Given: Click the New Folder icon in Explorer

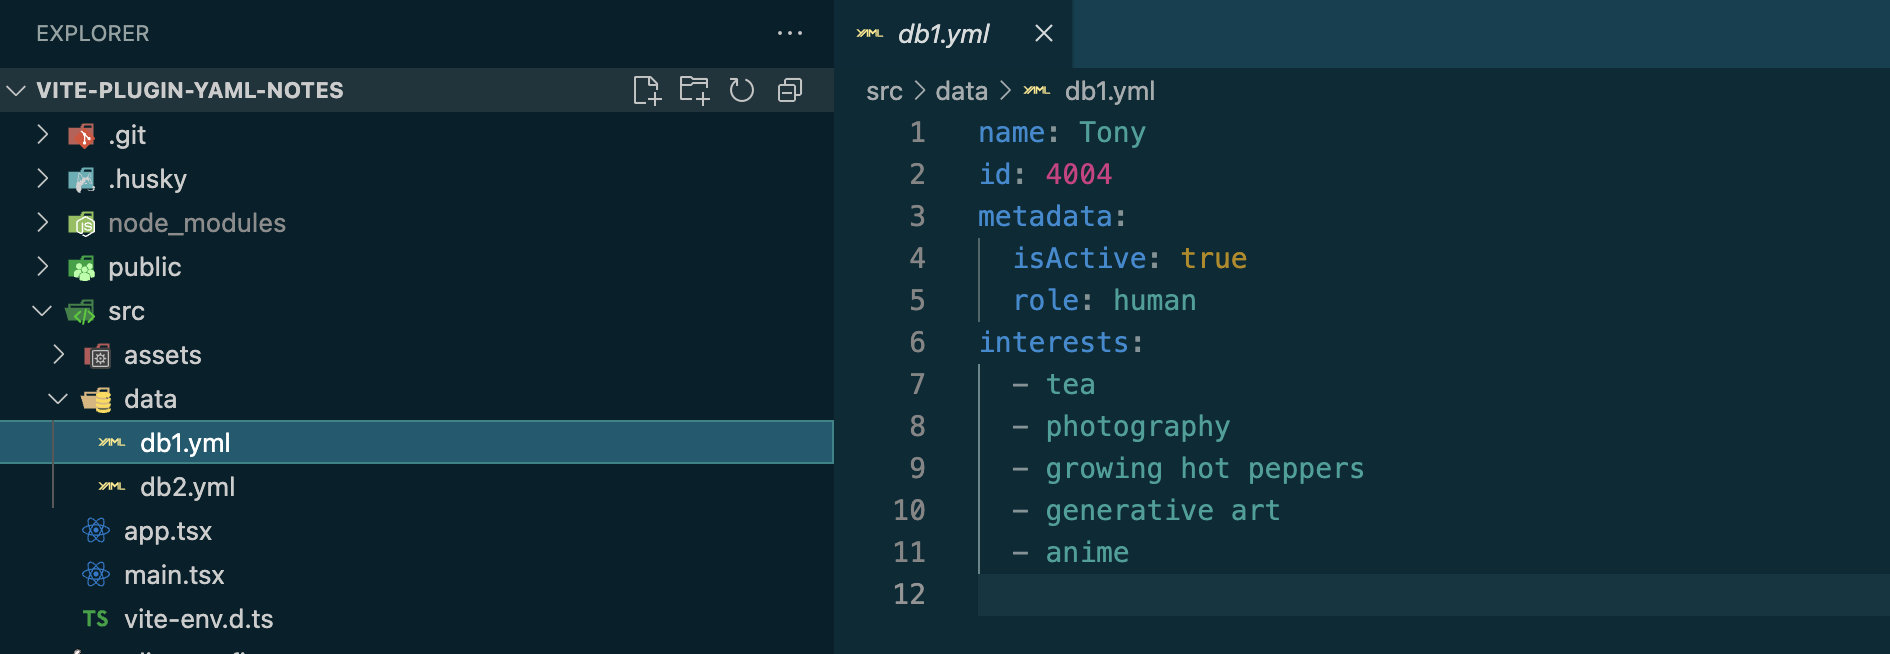Looking at the screenshot, I should [x=694, y=91].
